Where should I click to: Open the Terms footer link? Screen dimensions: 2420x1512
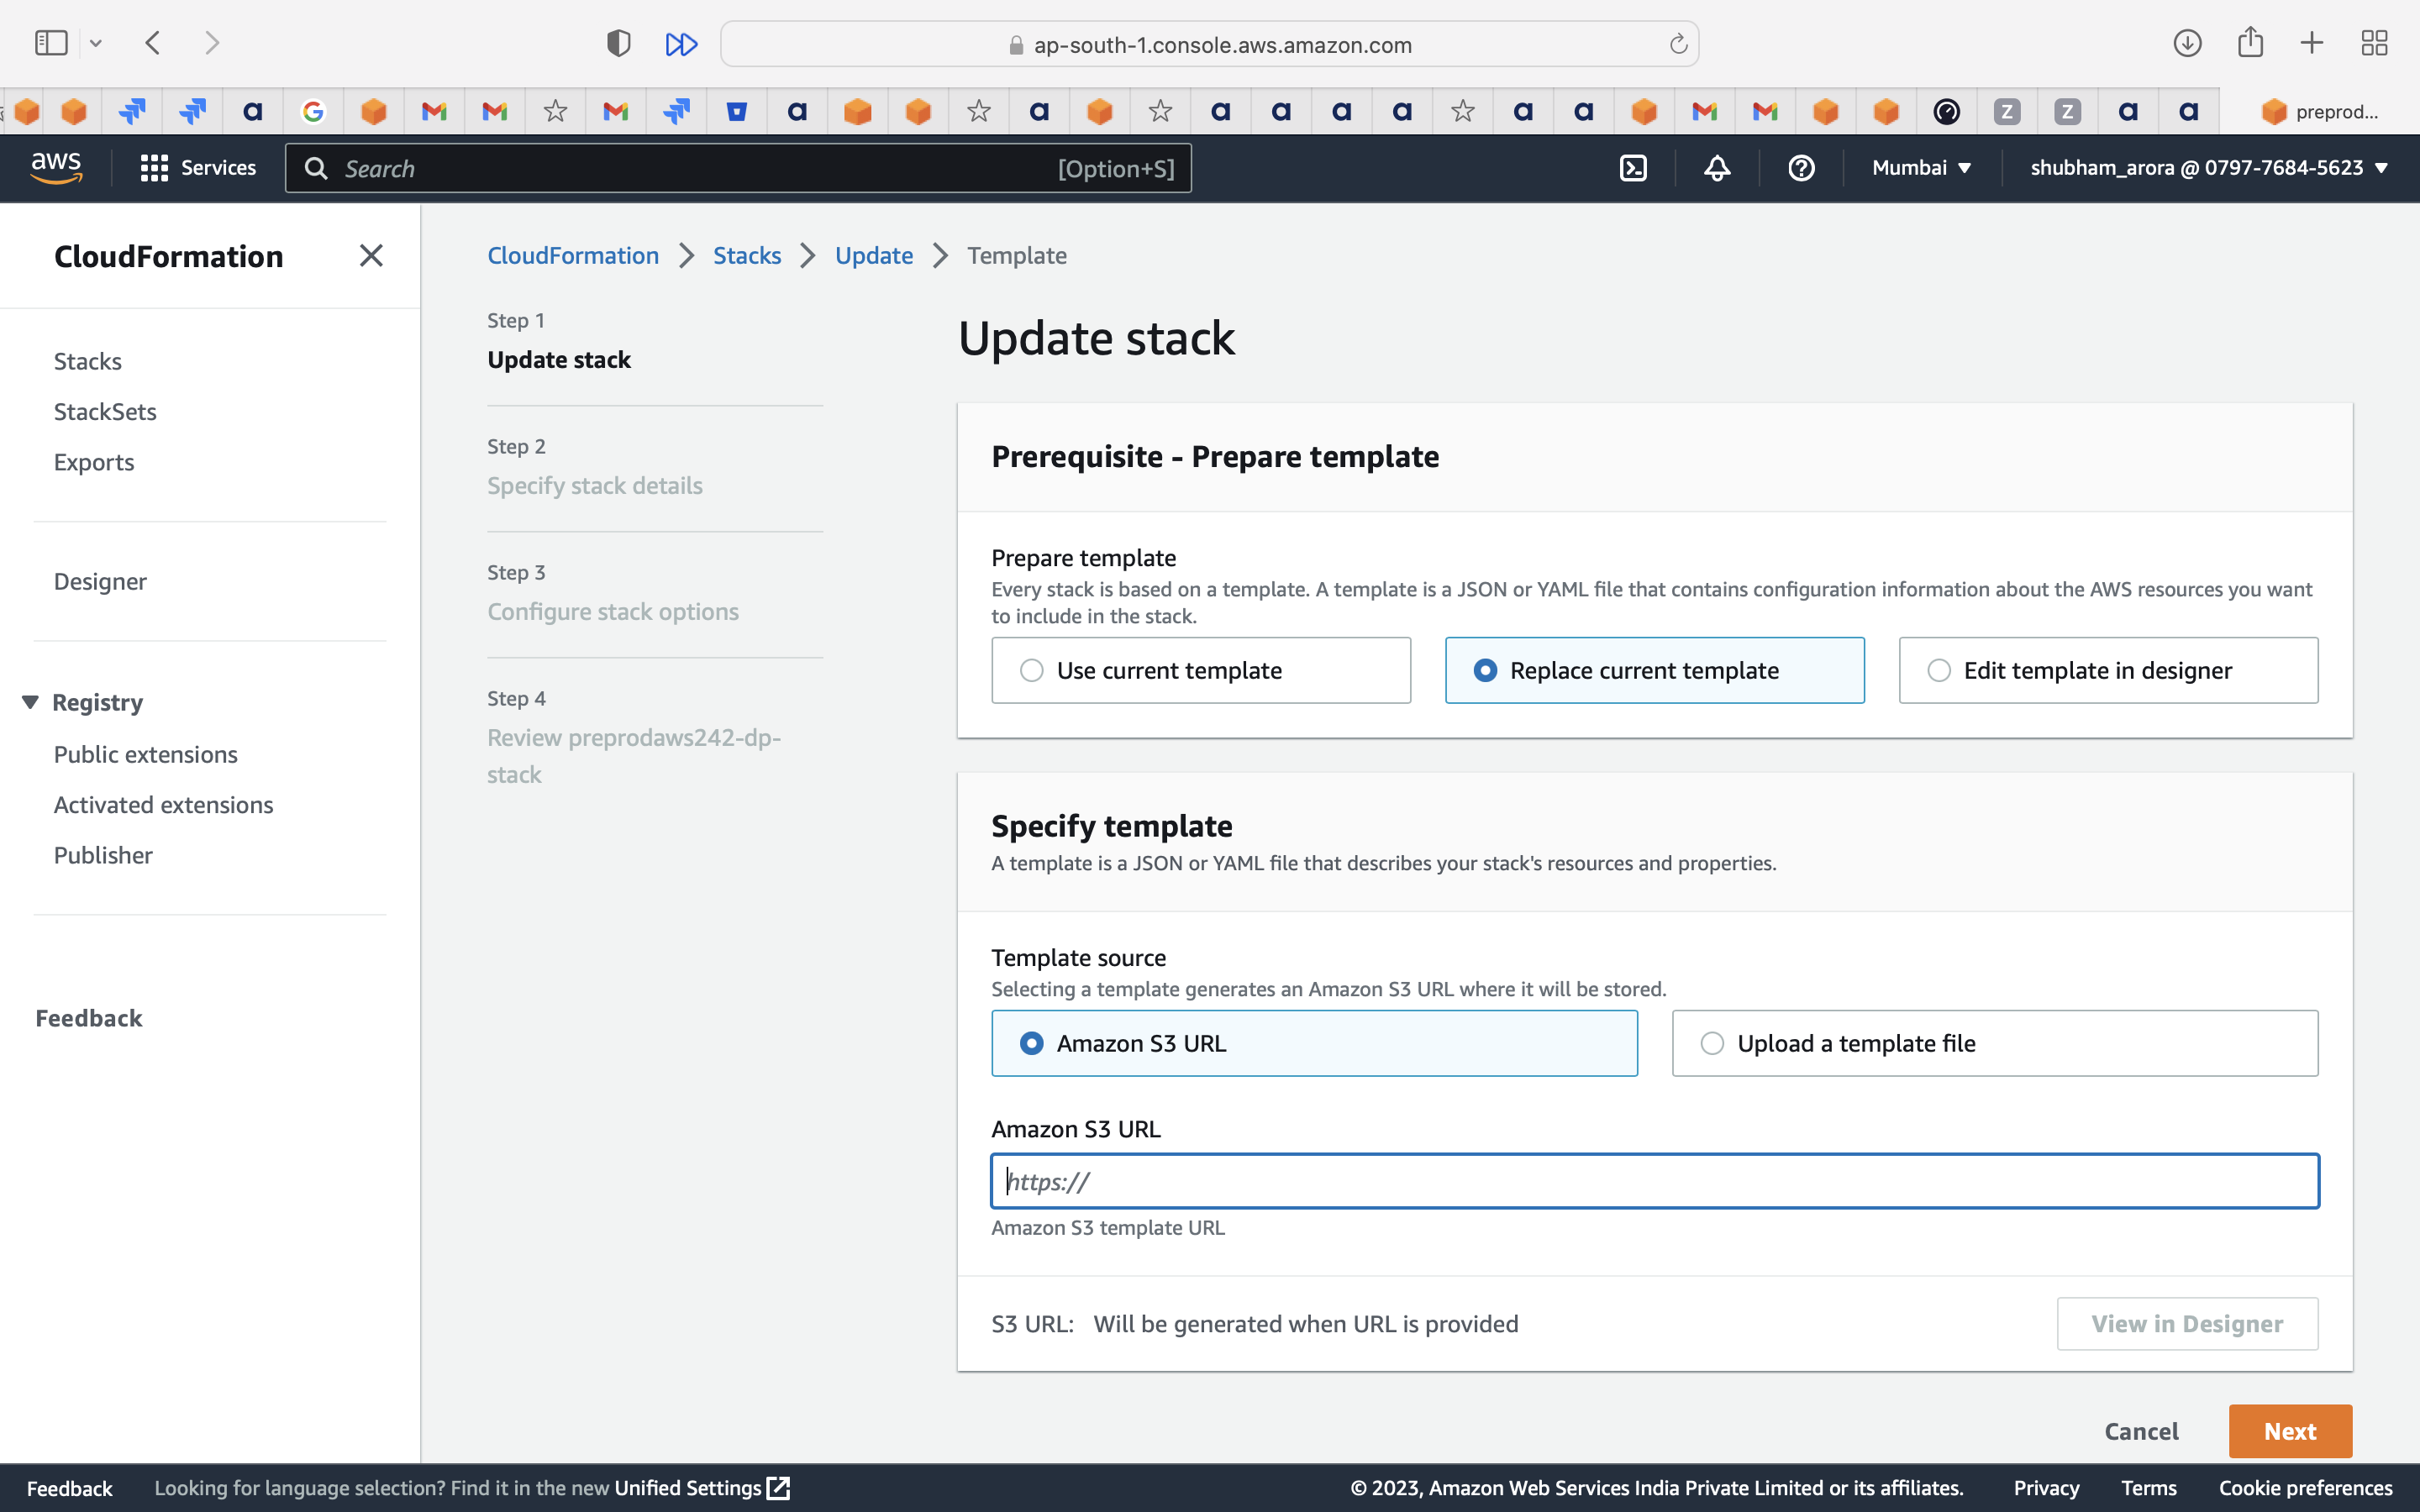pyautogui.click(x=2148, y=1488)
